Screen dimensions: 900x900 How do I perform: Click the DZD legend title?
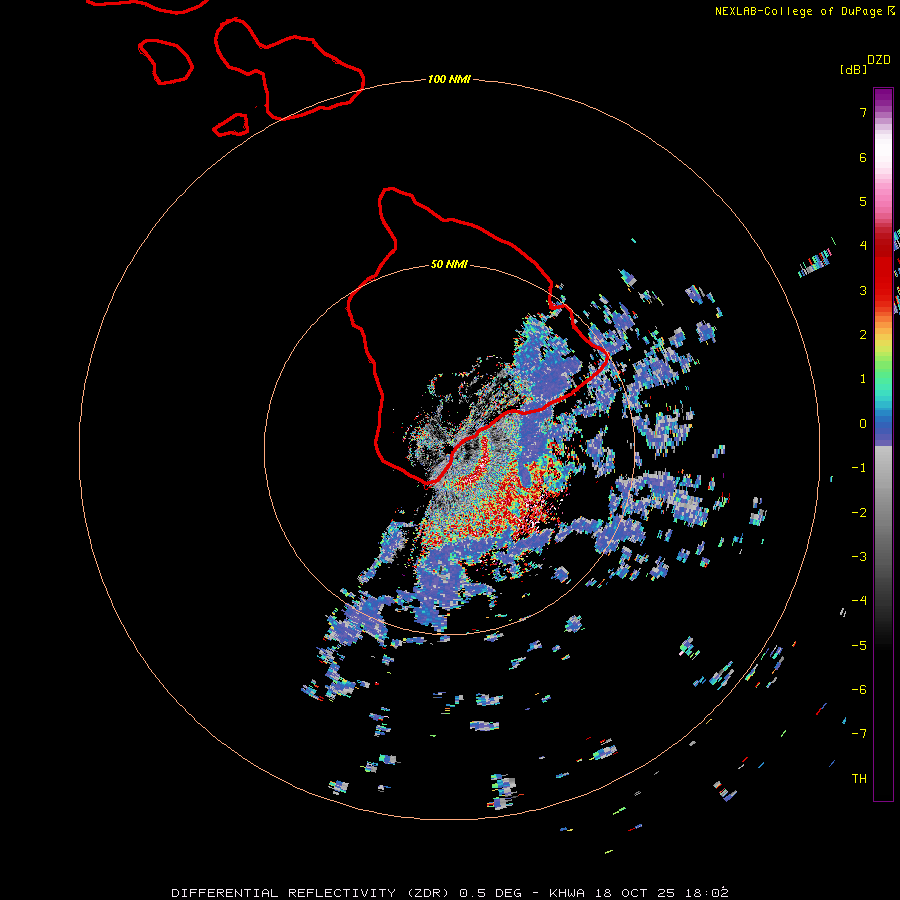pyautogui.click(x=879, y=60)
